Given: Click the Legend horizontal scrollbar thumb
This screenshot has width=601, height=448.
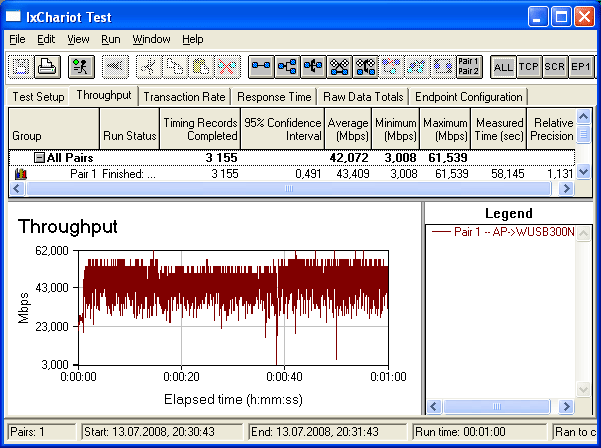Looking at the screenshot, I should pyautogui.click(x=497, y=406).
